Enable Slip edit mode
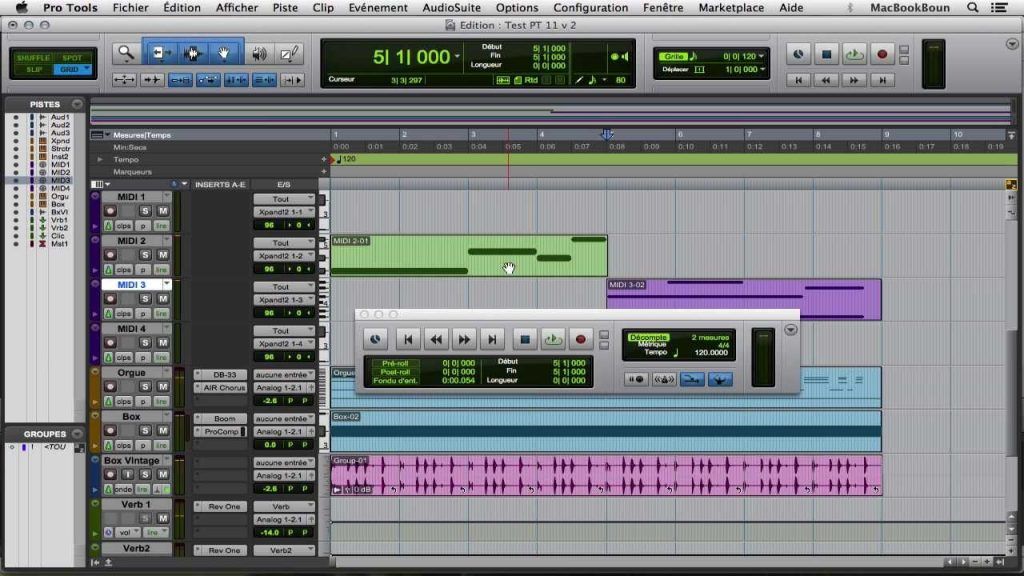Viewport: 1024px width, 576px height. (x=33, y=69)
